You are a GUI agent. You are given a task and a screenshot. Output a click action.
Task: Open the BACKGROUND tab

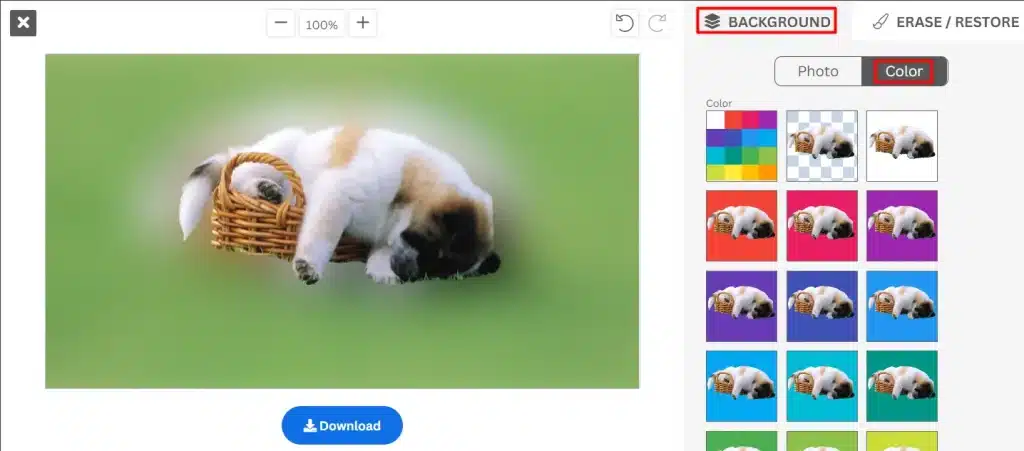point(766,22)
